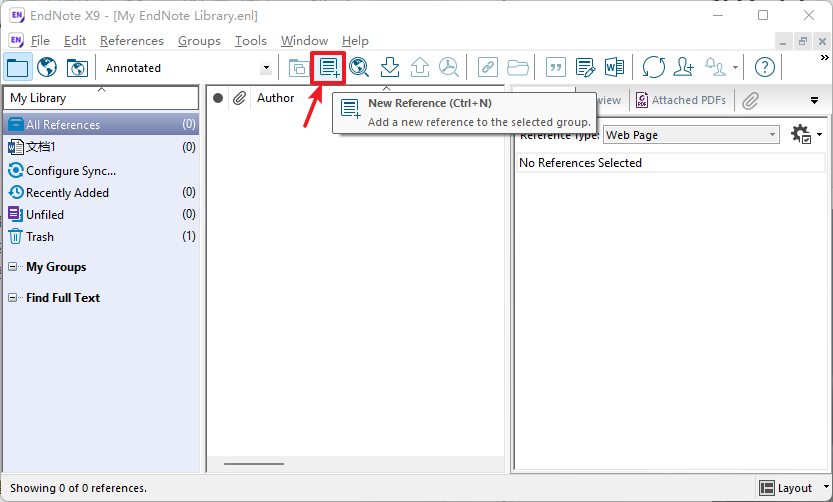Click the Share Library person-plus icon
The image size is (833, 502).
[x=683, y=67]
